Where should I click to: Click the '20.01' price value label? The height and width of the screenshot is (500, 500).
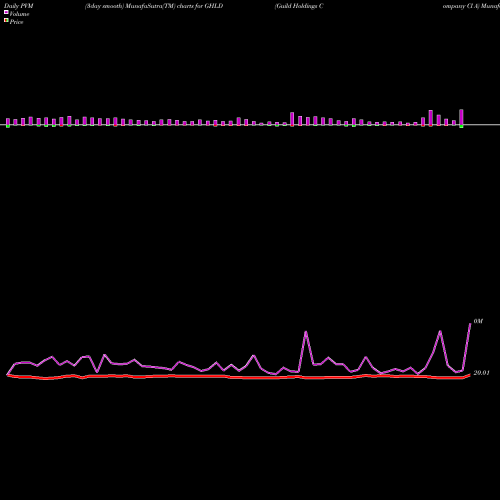point(481,373)
